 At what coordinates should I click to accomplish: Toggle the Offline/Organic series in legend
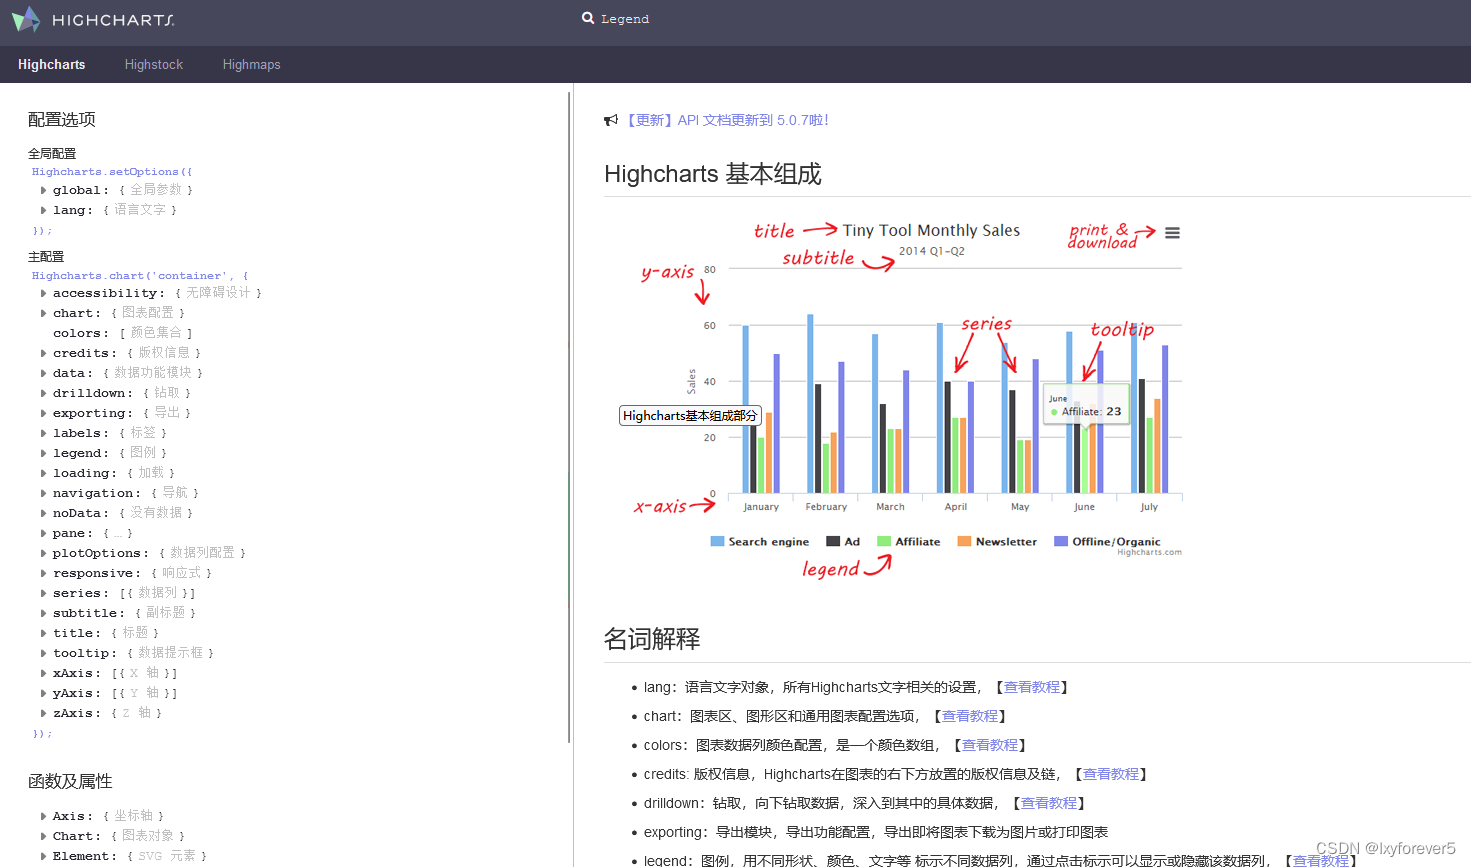(x=1107, y=541)
